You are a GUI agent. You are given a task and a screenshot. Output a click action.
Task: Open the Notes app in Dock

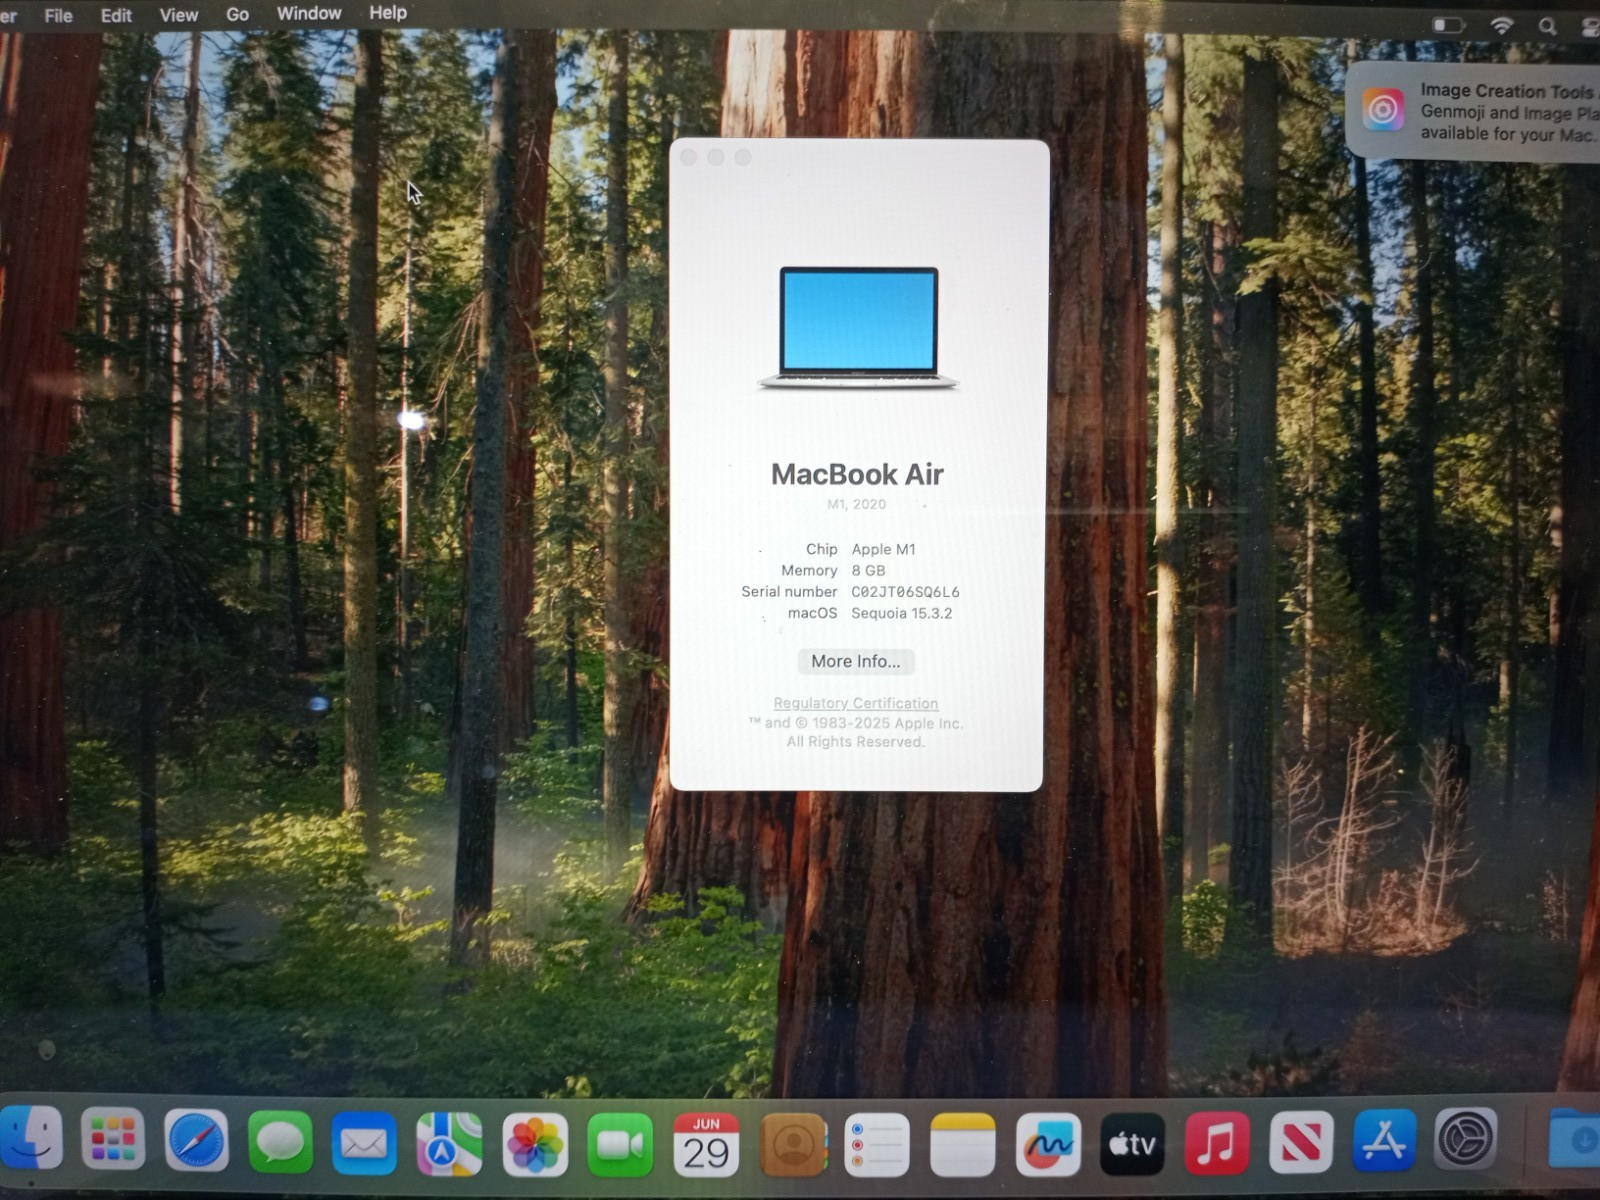962,1145
